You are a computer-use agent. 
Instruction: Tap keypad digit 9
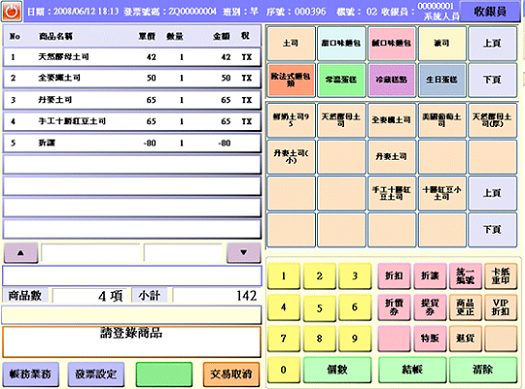pos(355,338)
